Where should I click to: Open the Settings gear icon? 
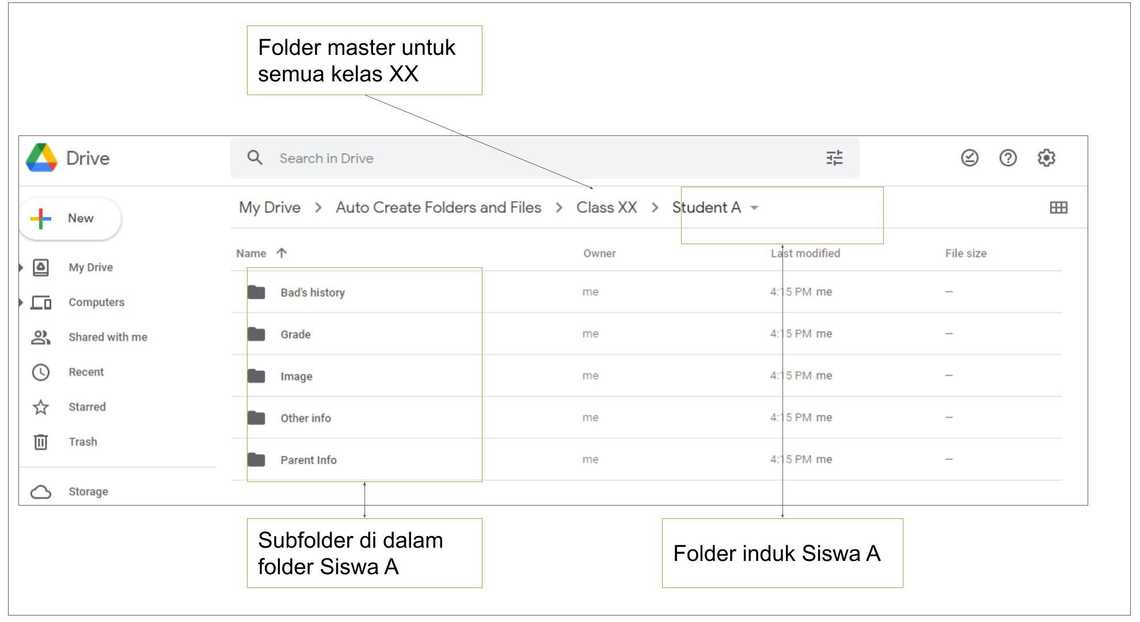point(1046,158)
